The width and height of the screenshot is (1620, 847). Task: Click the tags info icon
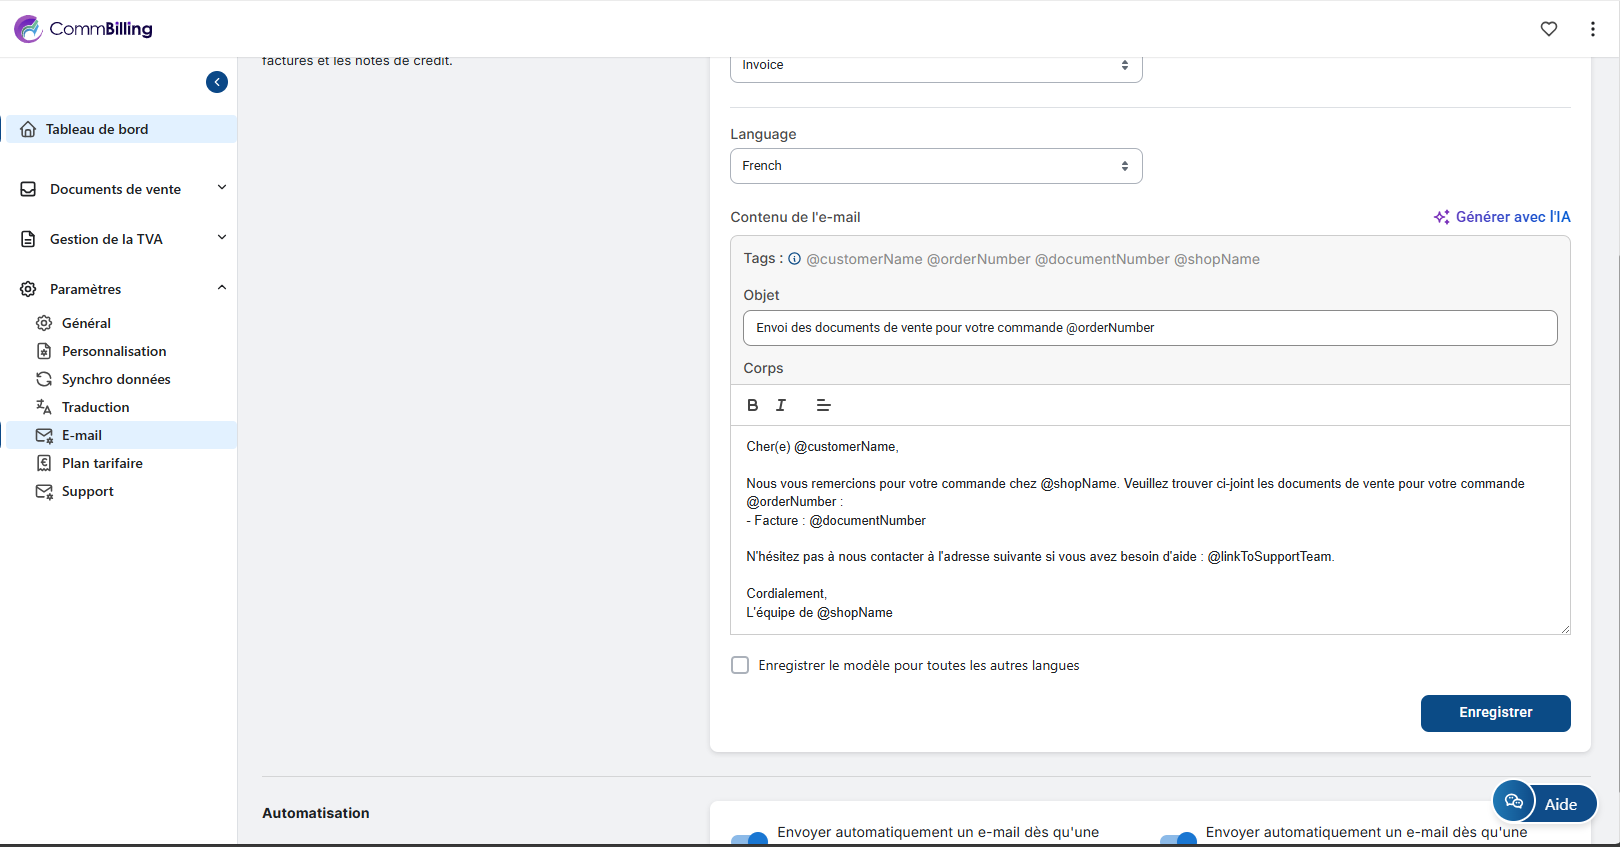pos(794,259)
